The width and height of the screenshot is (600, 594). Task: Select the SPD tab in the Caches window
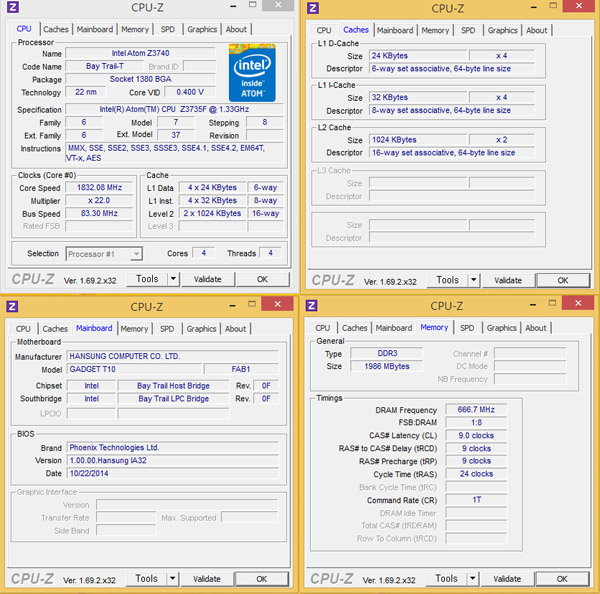pyautogui.click(x=468, y=30)
